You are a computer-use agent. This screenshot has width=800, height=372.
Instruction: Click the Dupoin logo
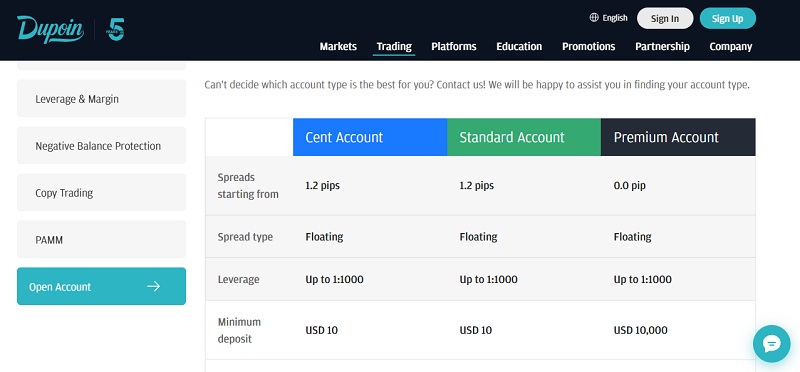(50, 29)
